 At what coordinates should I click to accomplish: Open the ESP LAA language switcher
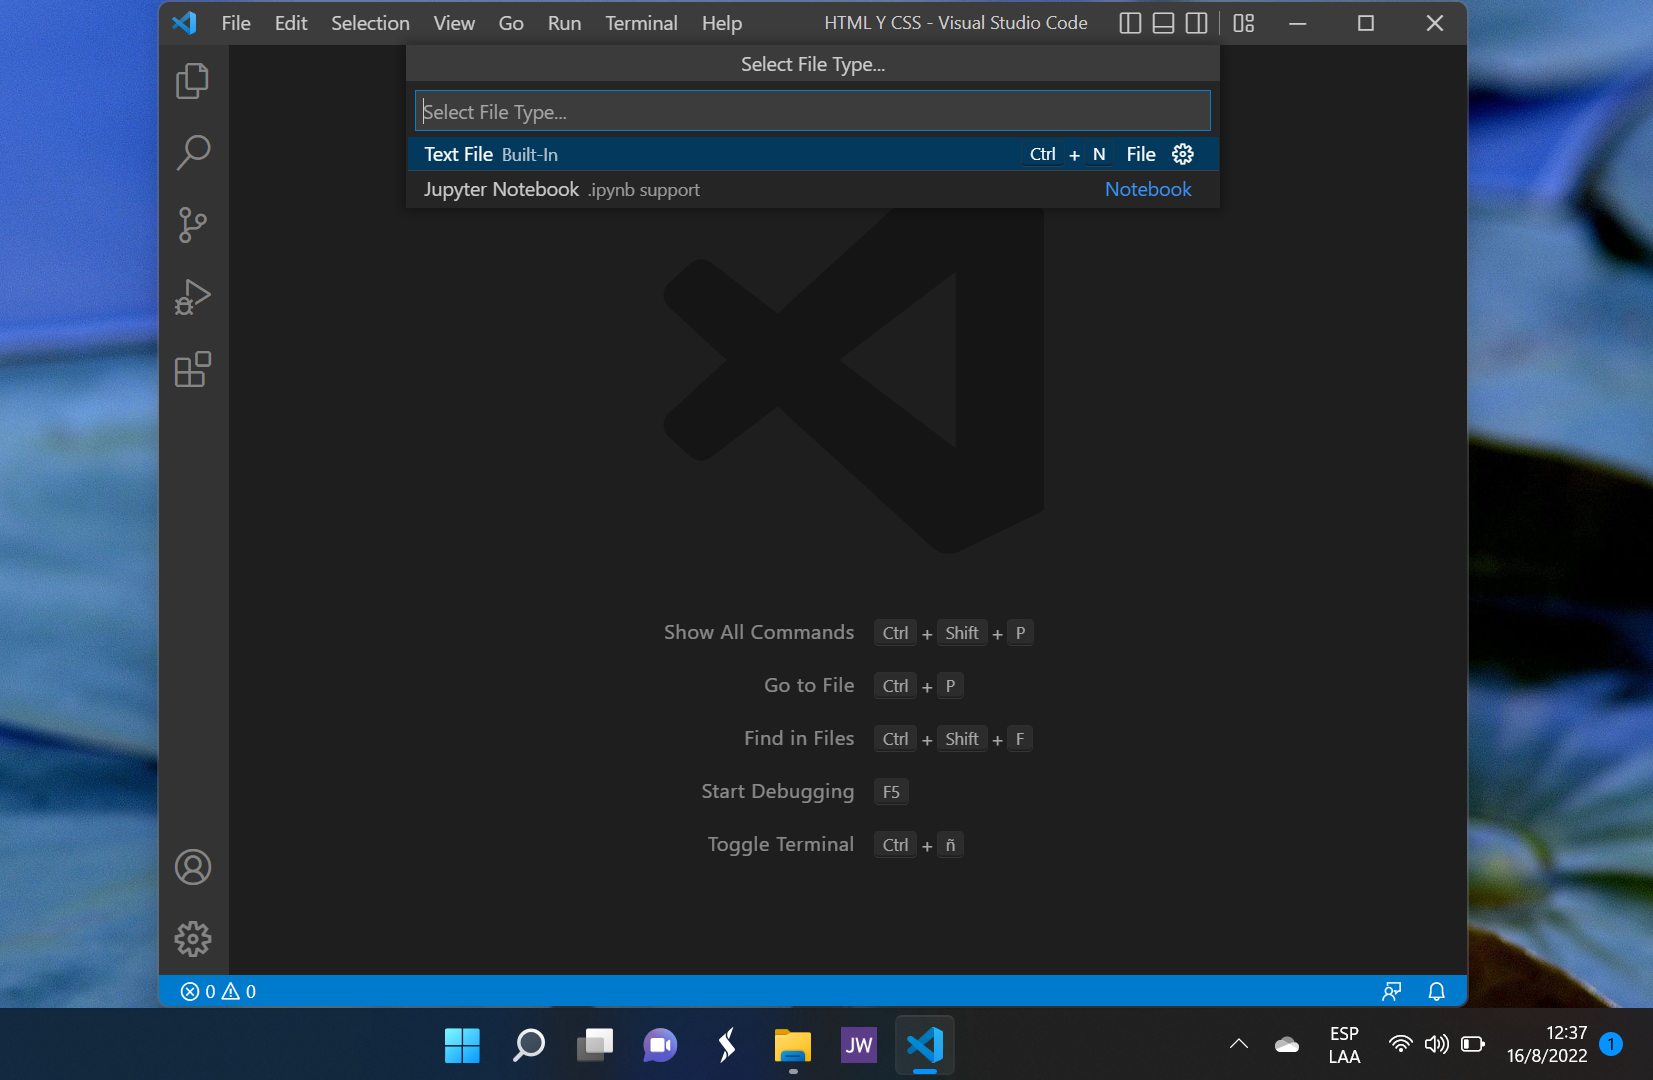coord(1344,1045)
